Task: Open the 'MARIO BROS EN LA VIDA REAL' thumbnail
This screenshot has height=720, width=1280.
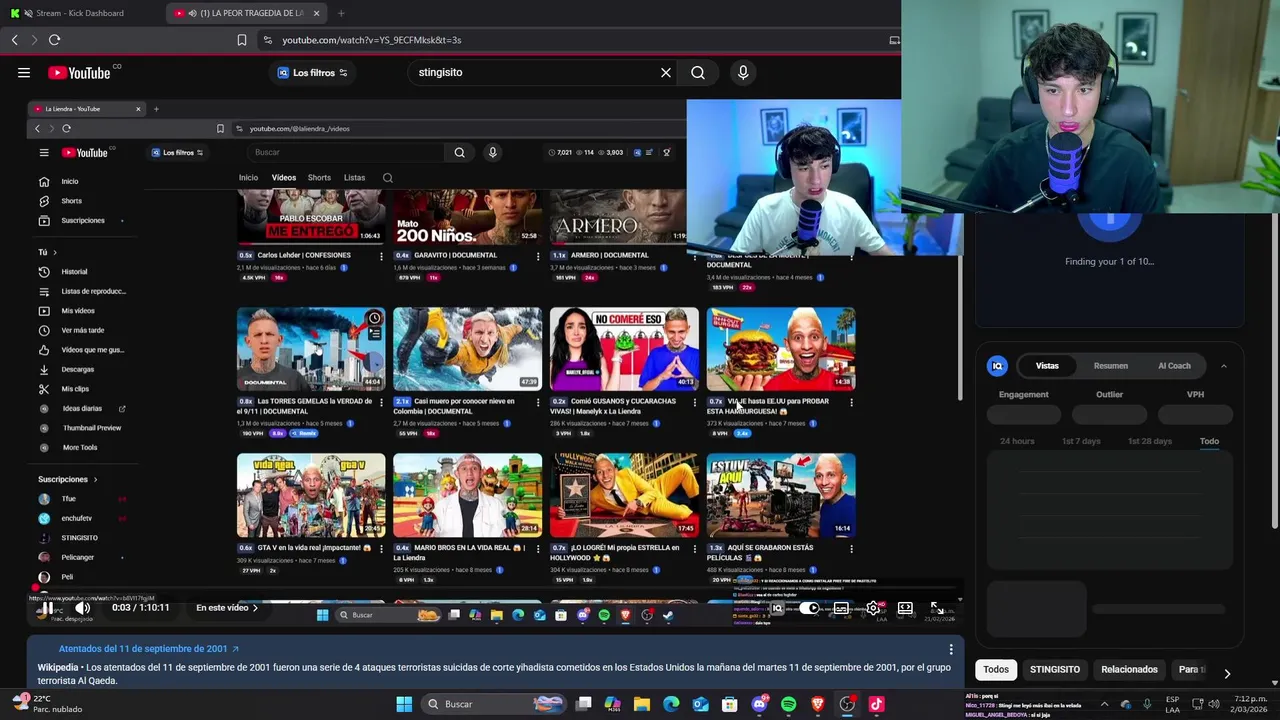Action: 468,495
